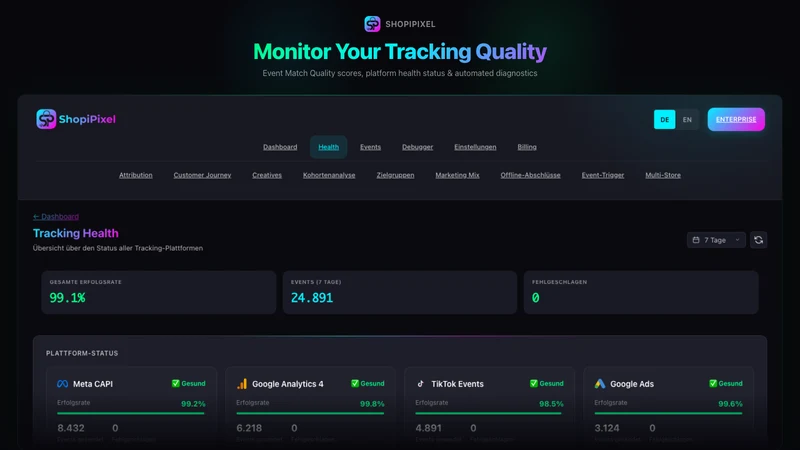Click the 99.6% rate on Google Ads

point(730,404)
